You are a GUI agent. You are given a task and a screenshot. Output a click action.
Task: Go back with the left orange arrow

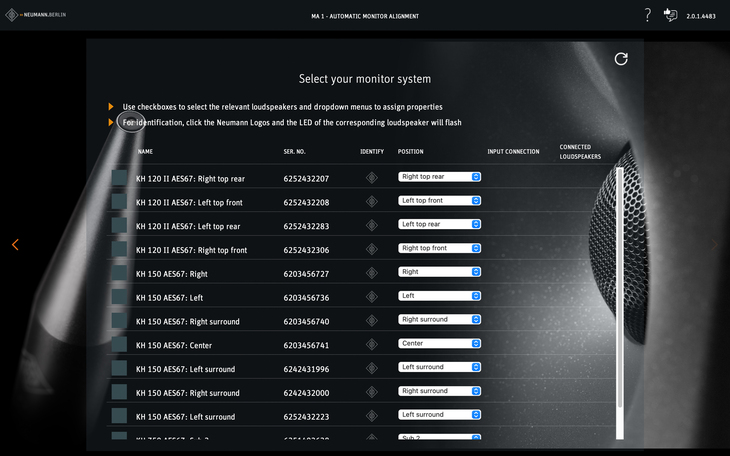point(15,245)
